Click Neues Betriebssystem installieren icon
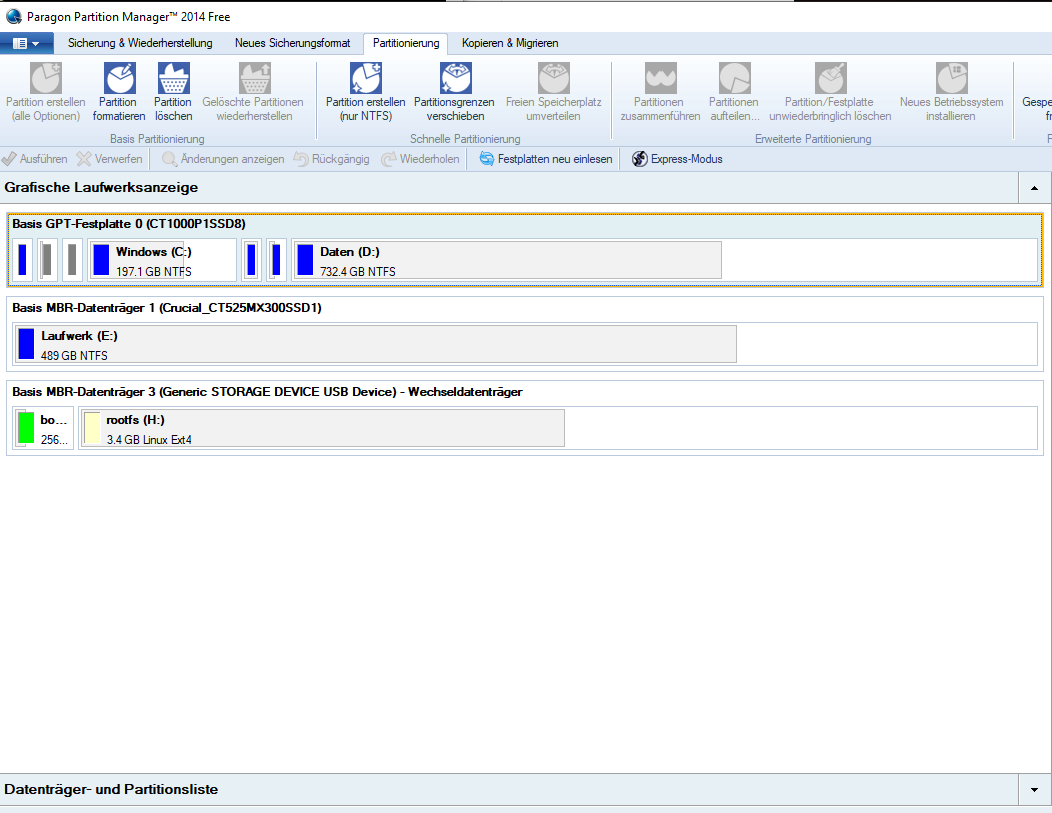The height and width of the screenshot is (813, 1052). 951,78
